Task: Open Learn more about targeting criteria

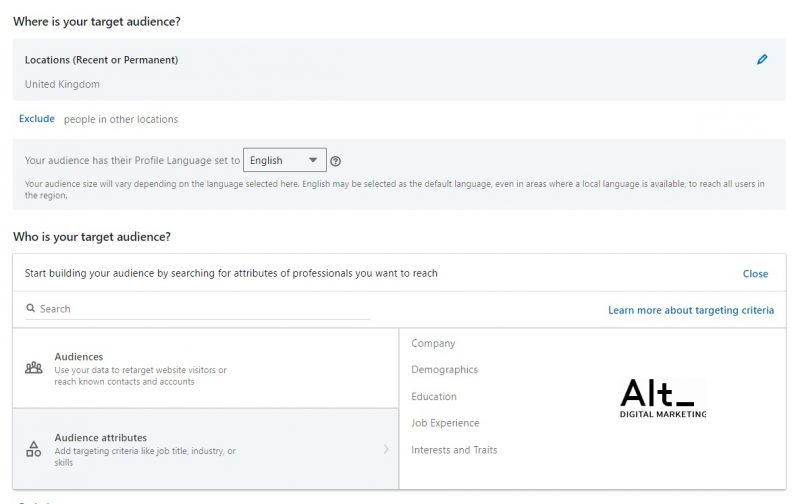Action: [x=690, y=310]
